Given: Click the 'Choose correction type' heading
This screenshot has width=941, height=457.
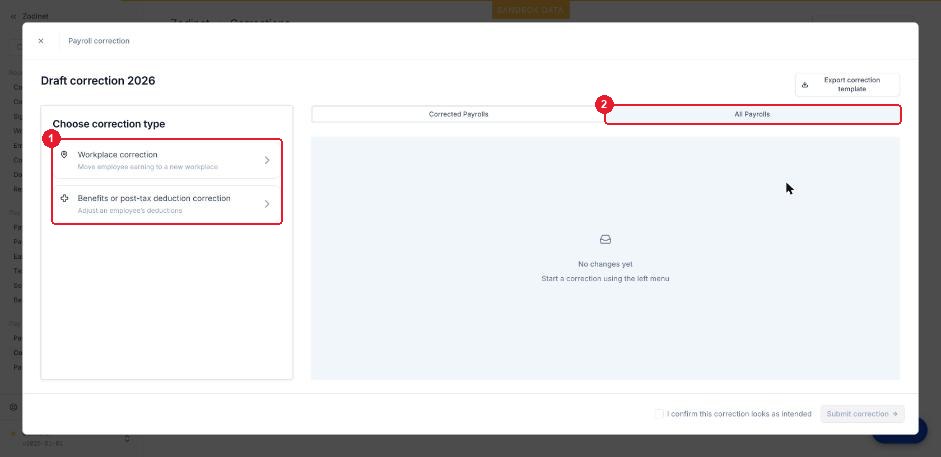Looking at the screenshot, I should pyautogui.click(x=109, y=124).
